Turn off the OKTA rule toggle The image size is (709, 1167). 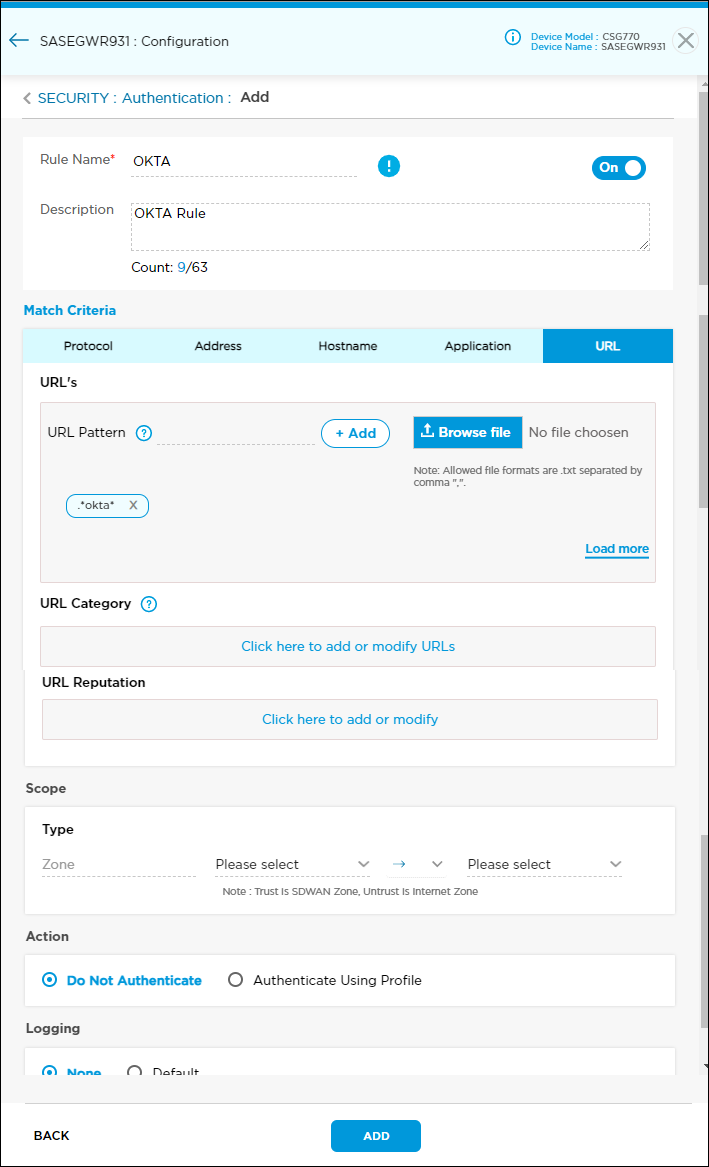[x=618, y=167]
